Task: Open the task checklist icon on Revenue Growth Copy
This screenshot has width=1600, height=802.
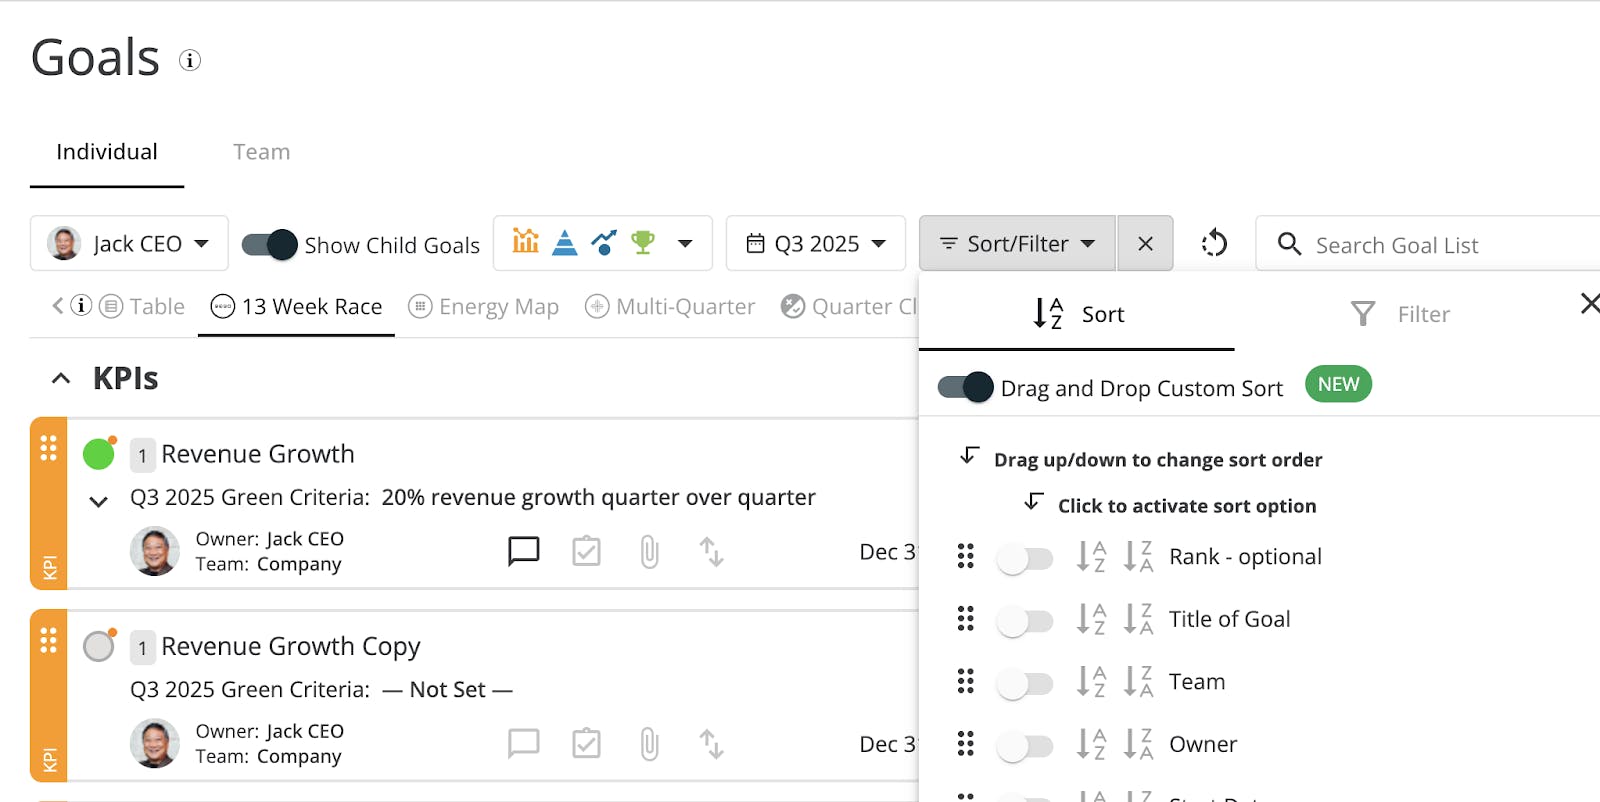Action: click(x=586, y=743)
